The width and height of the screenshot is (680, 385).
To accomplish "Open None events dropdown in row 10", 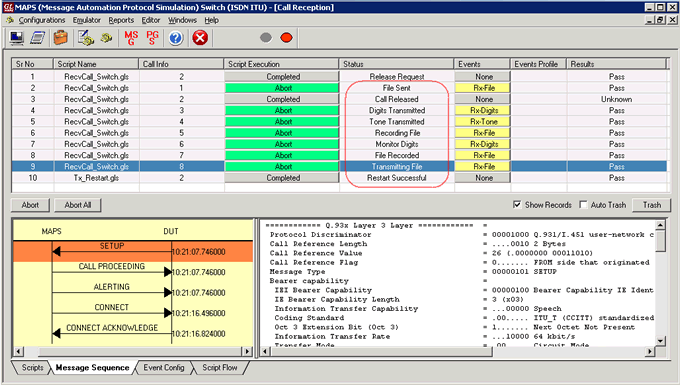I will 483,178.
